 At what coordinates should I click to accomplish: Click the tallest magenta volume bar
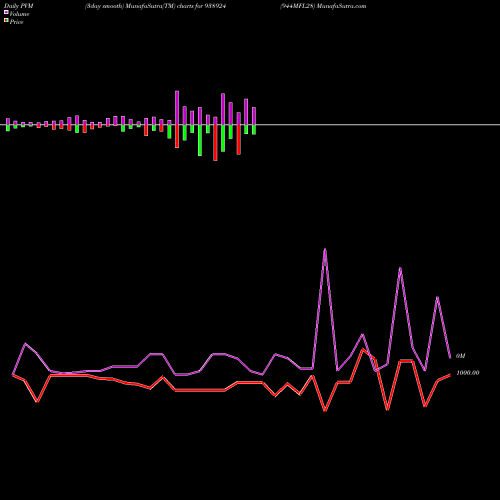tap(177, 108)
